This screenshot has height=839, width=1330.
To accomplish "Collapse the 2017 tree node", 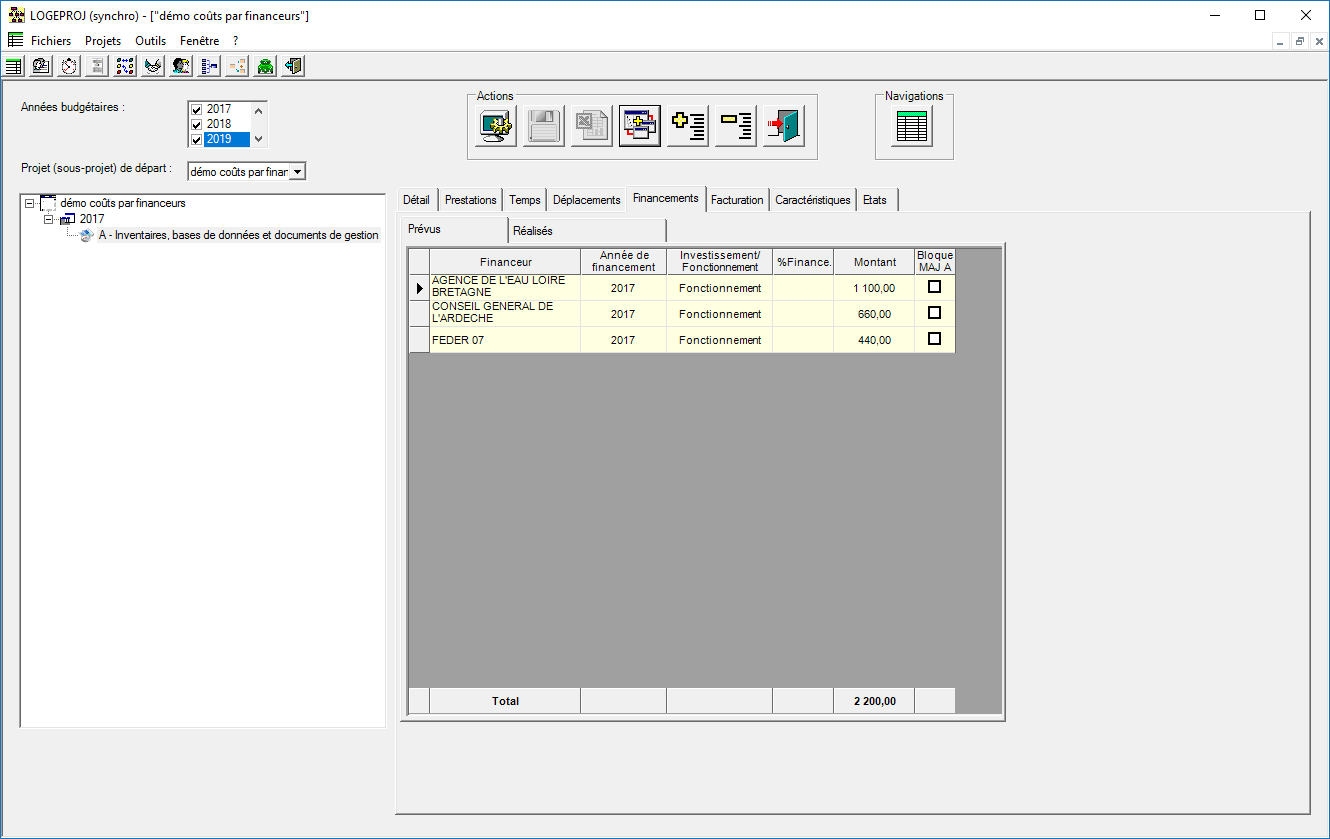I will [48, 219].
